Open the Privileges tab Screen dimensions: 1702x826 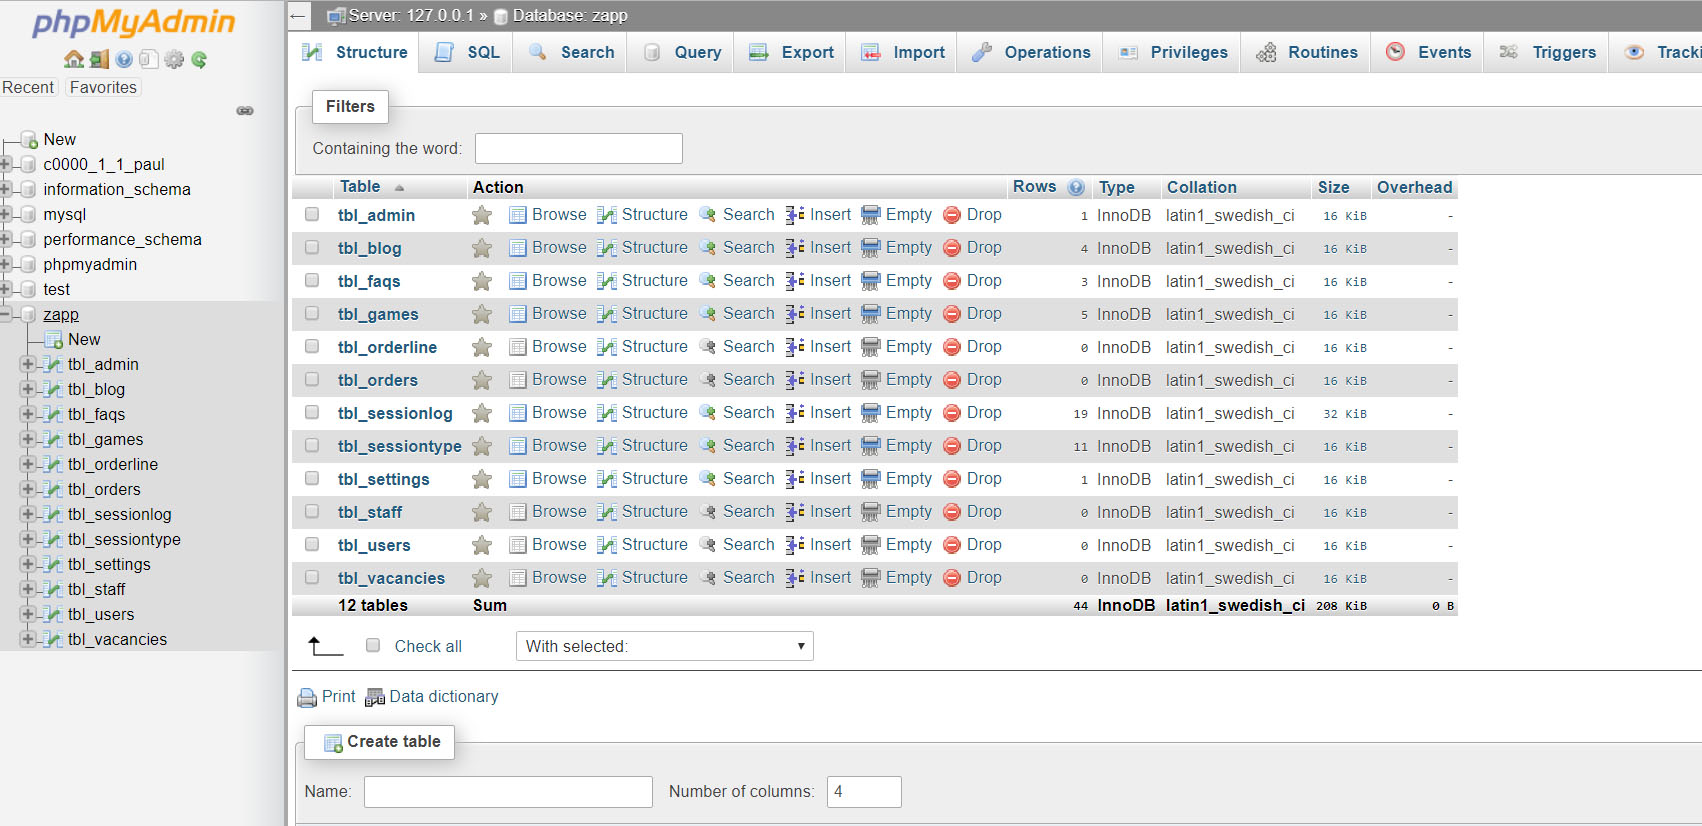tap(1174, 52)
